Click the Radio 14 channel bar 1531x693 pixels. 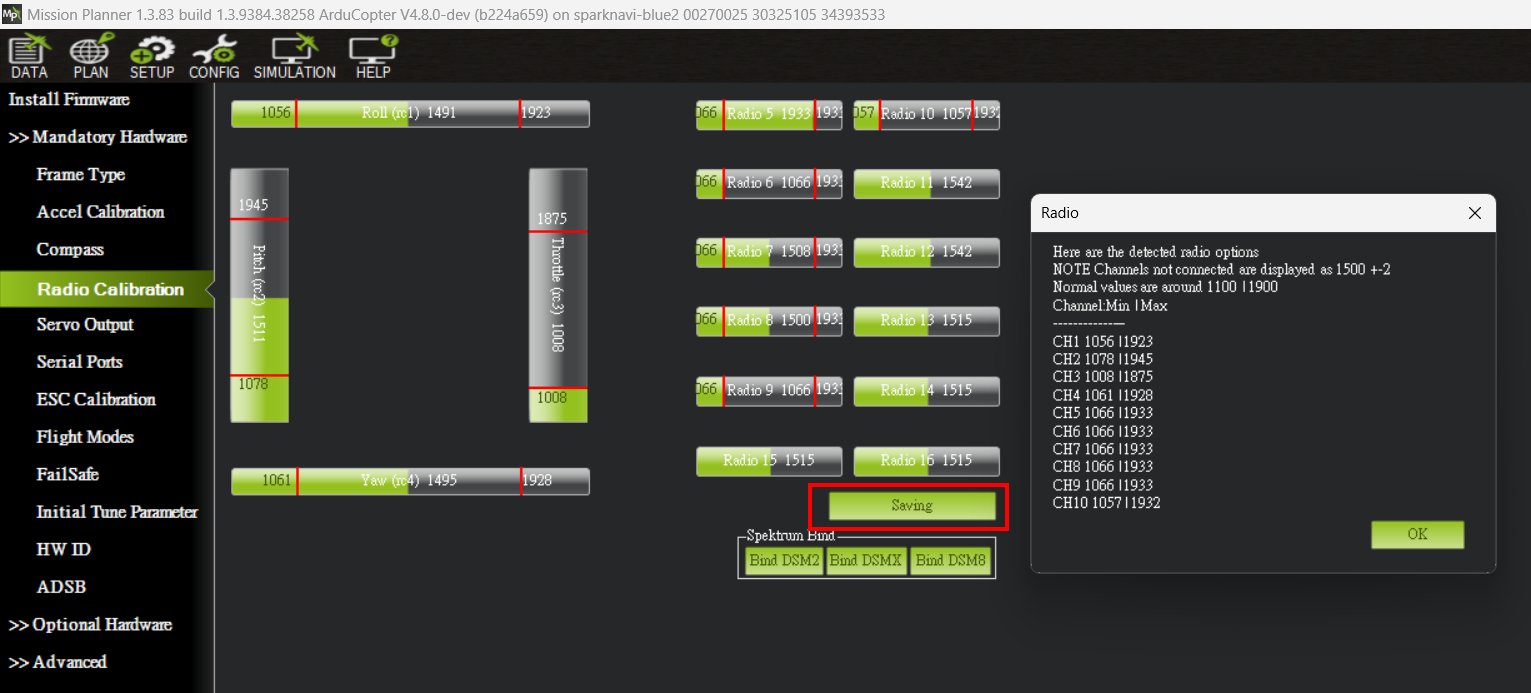tap(927, 391)
